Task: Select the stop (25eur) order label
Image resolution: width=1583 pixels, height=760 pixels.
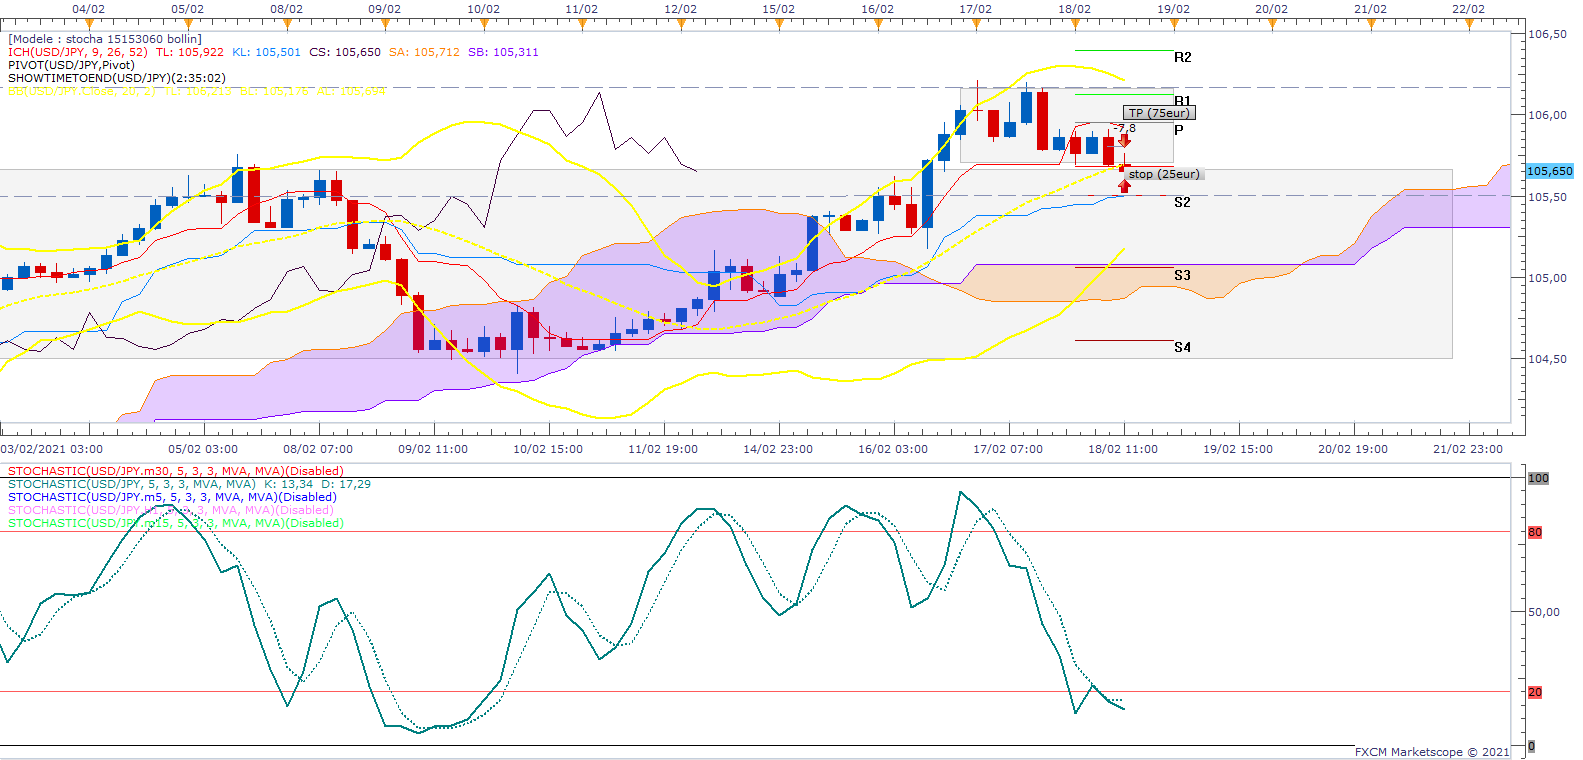Action: click(1164, 174)
